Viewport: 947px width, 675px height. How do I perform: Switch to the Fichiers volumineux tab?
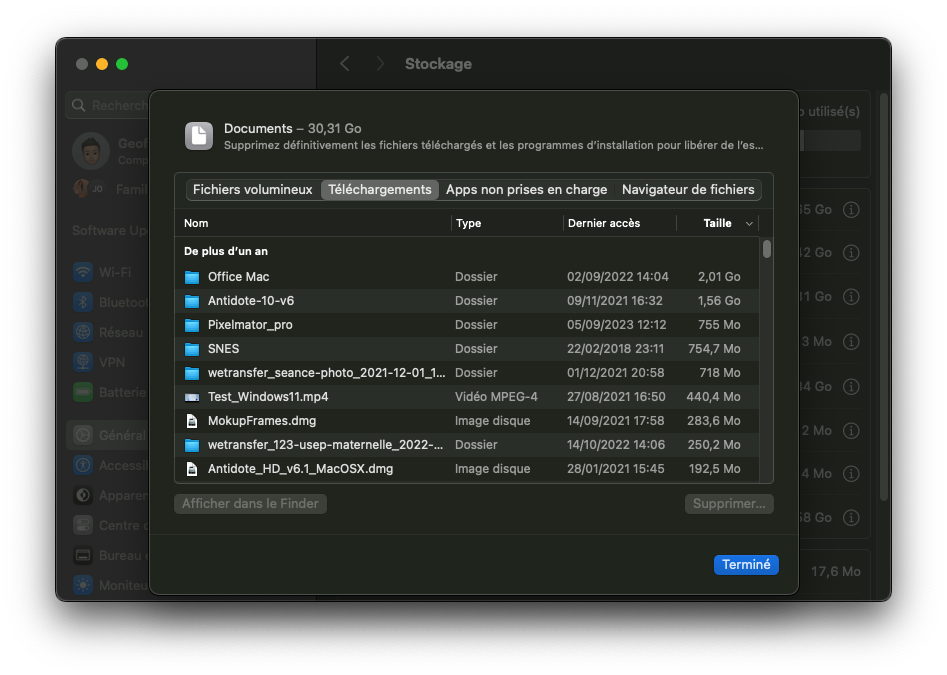click(x=252, y=190)
